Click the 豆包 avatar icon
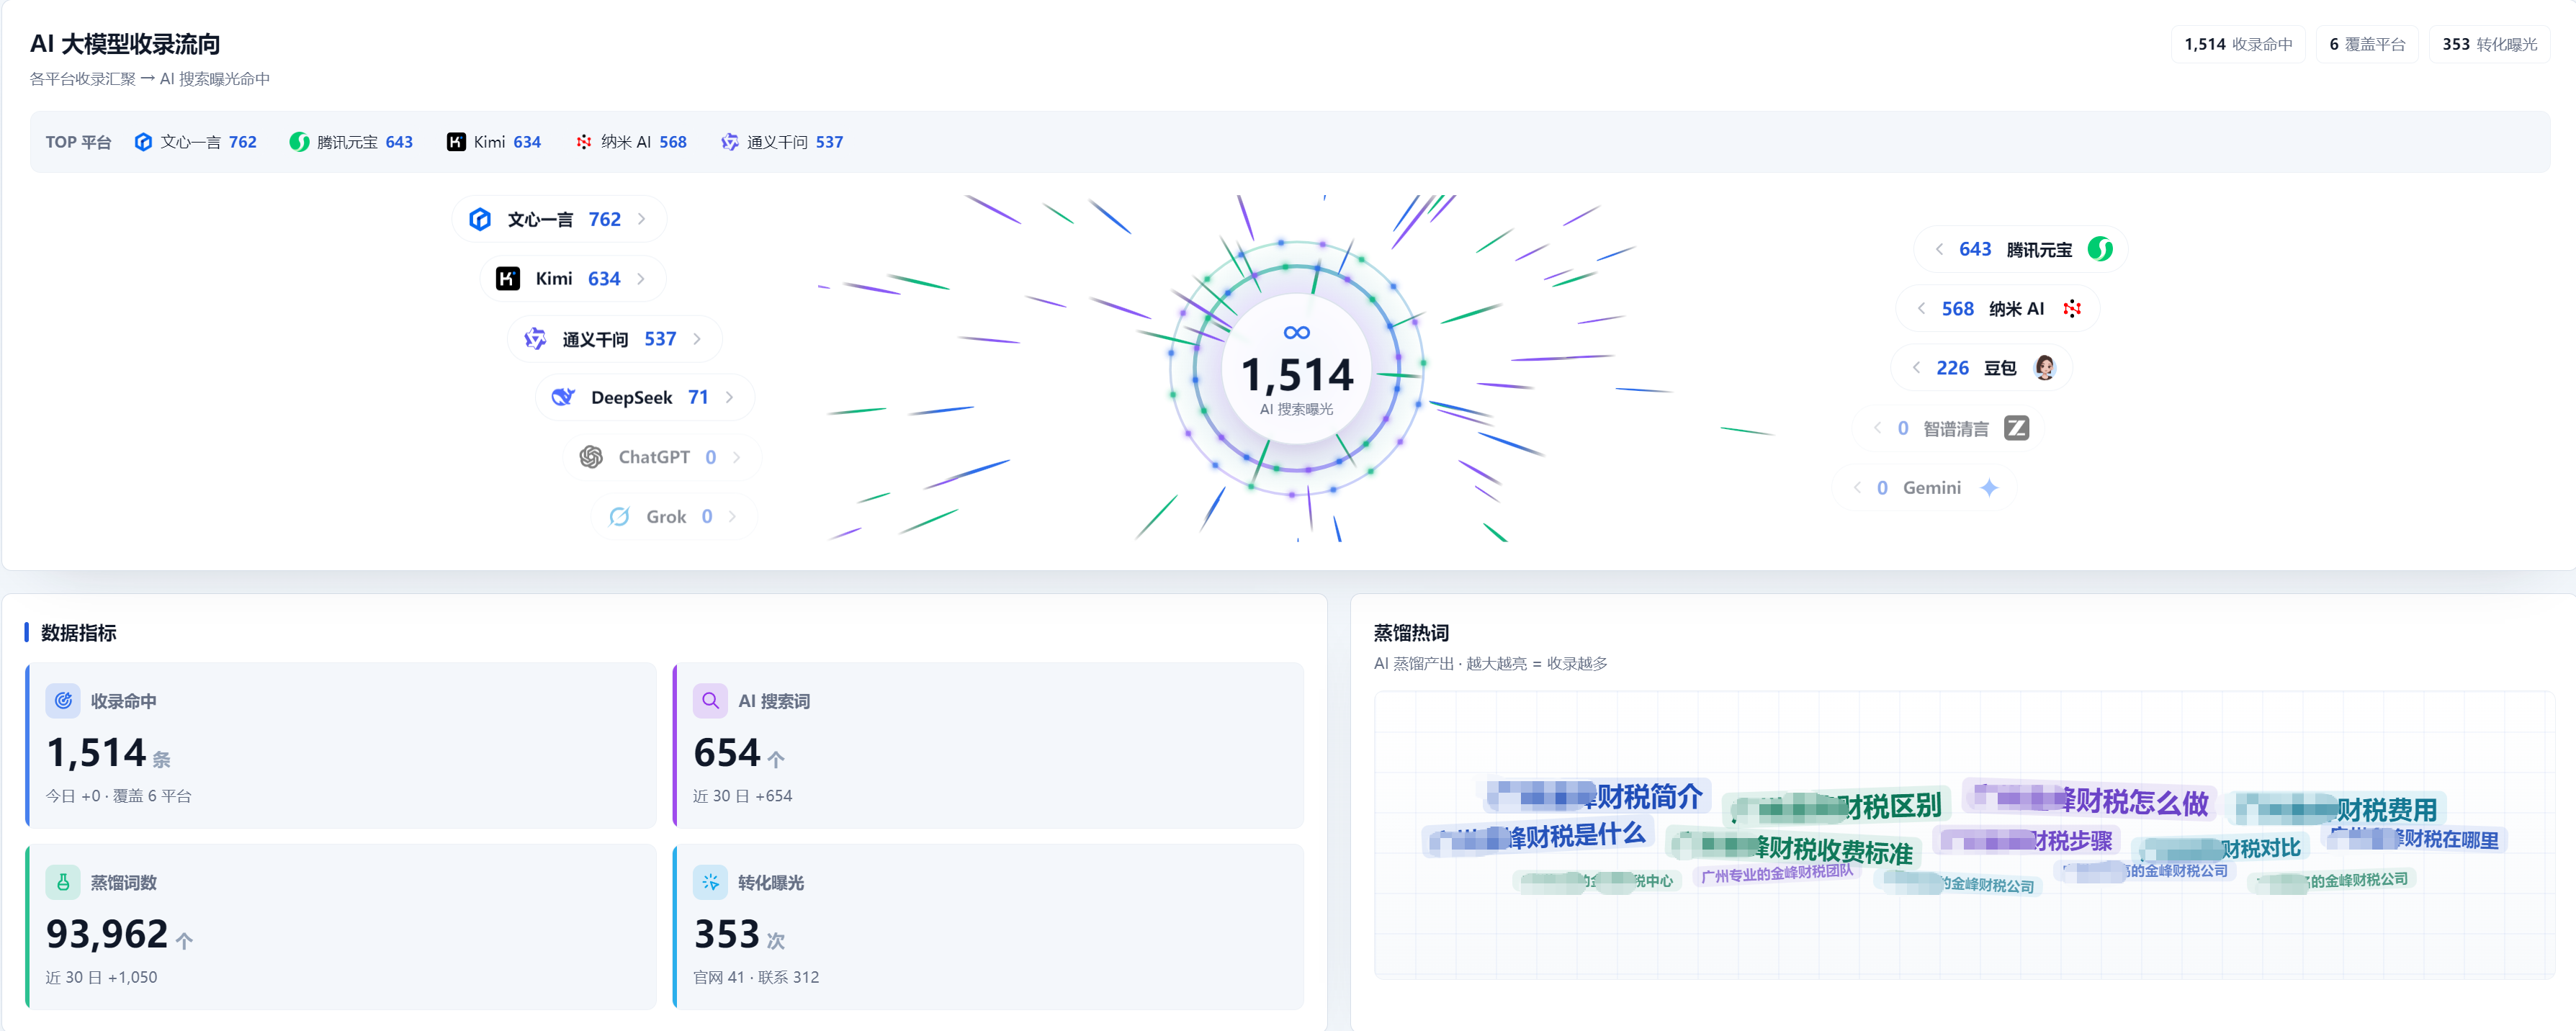 (2044, 368)
